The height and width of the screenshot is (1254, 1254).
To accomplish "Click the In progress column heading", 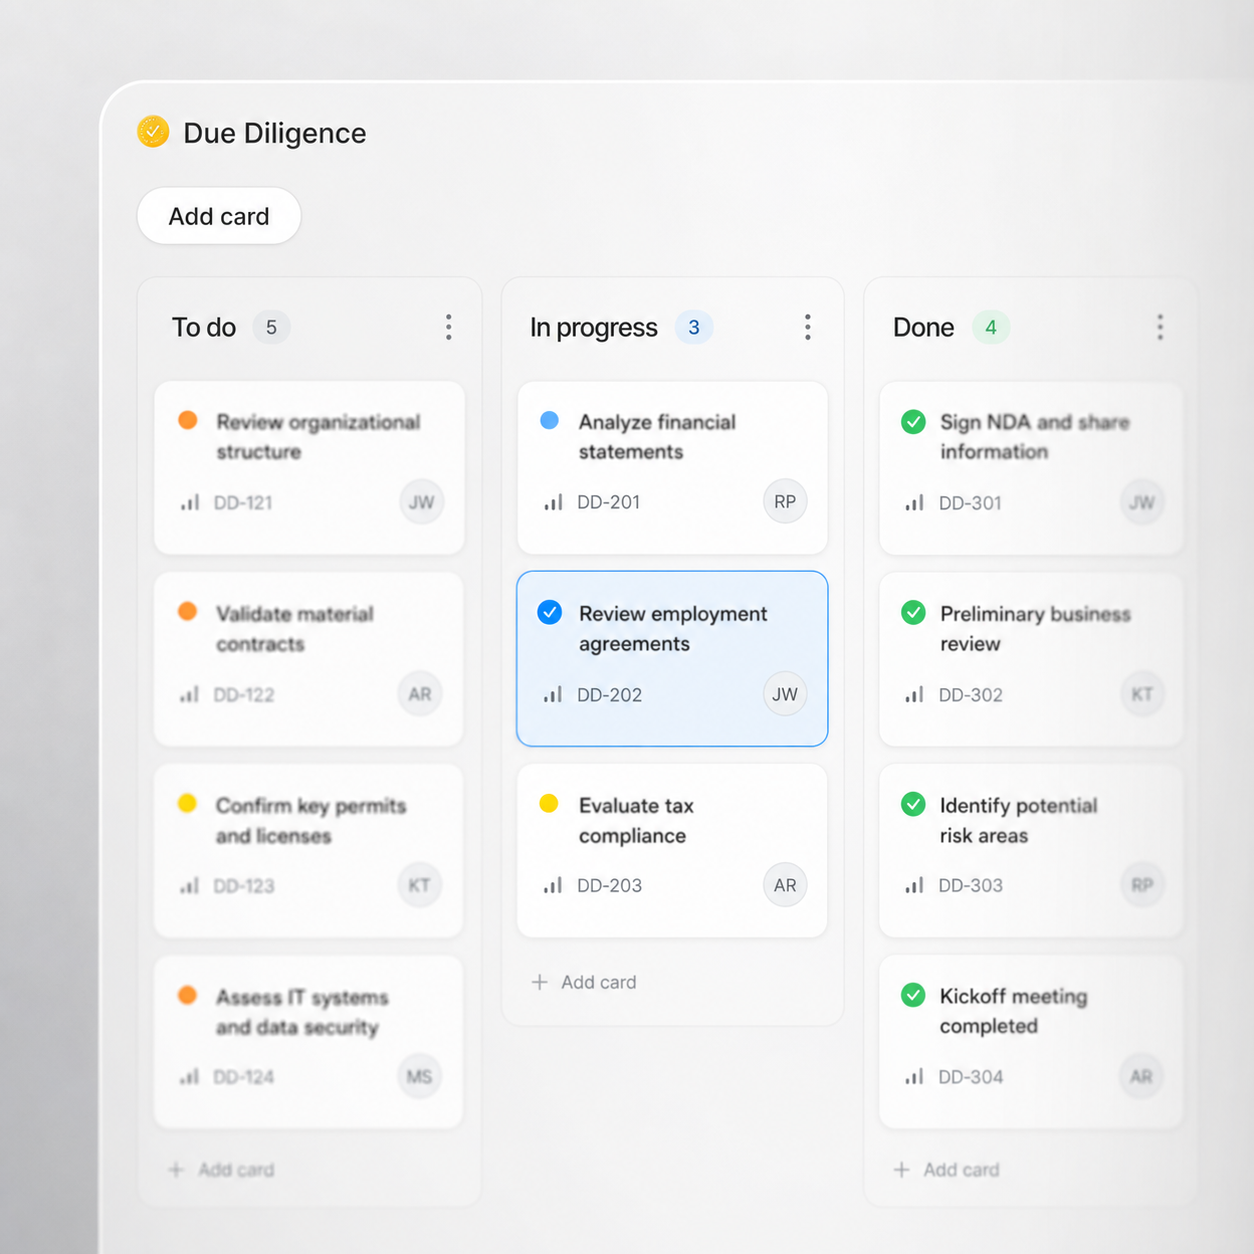I will tap(594, 328).
